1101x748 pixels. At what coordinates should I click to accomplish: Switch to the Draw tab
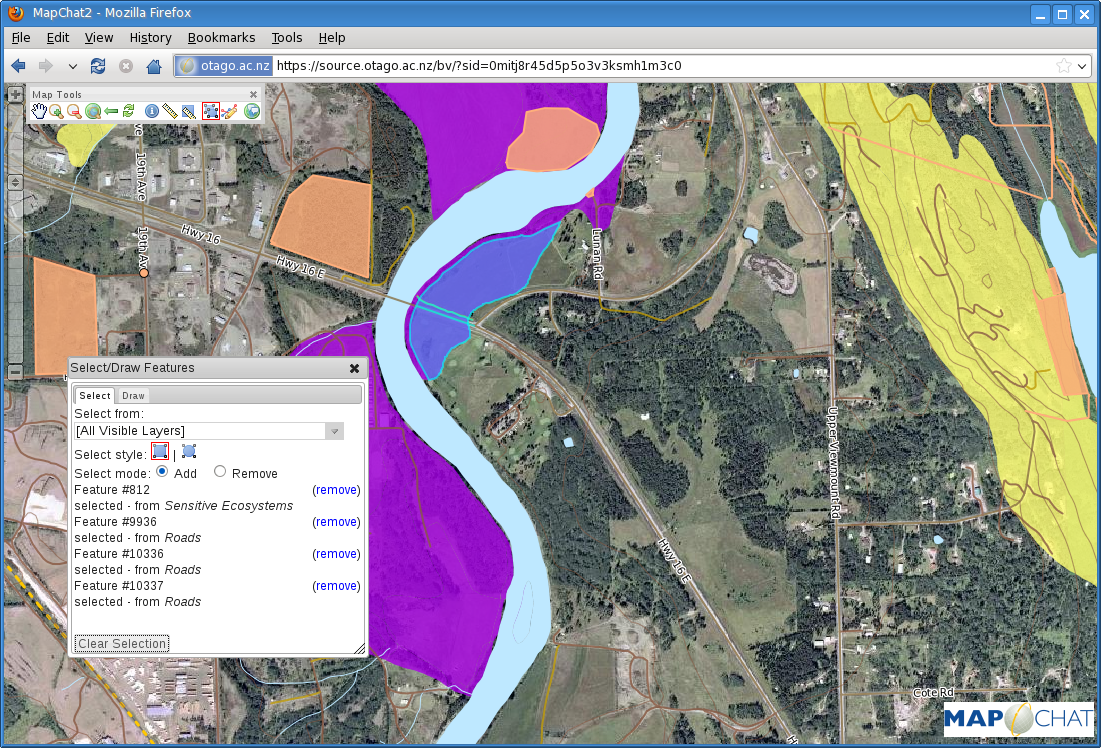(133, 395)
